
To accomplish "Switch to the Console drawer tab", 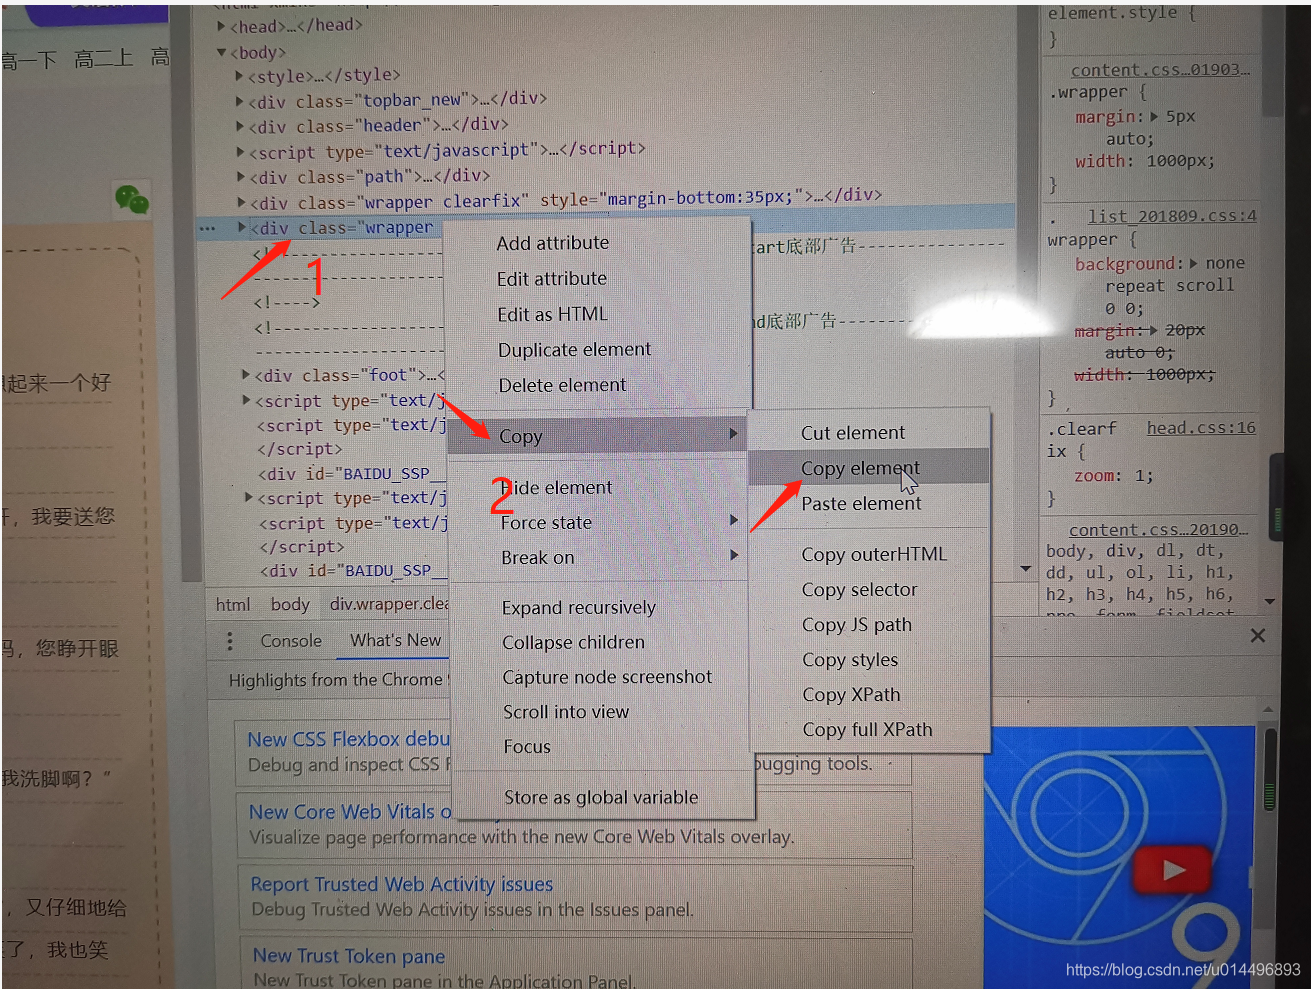I will [x=291, y=641].
